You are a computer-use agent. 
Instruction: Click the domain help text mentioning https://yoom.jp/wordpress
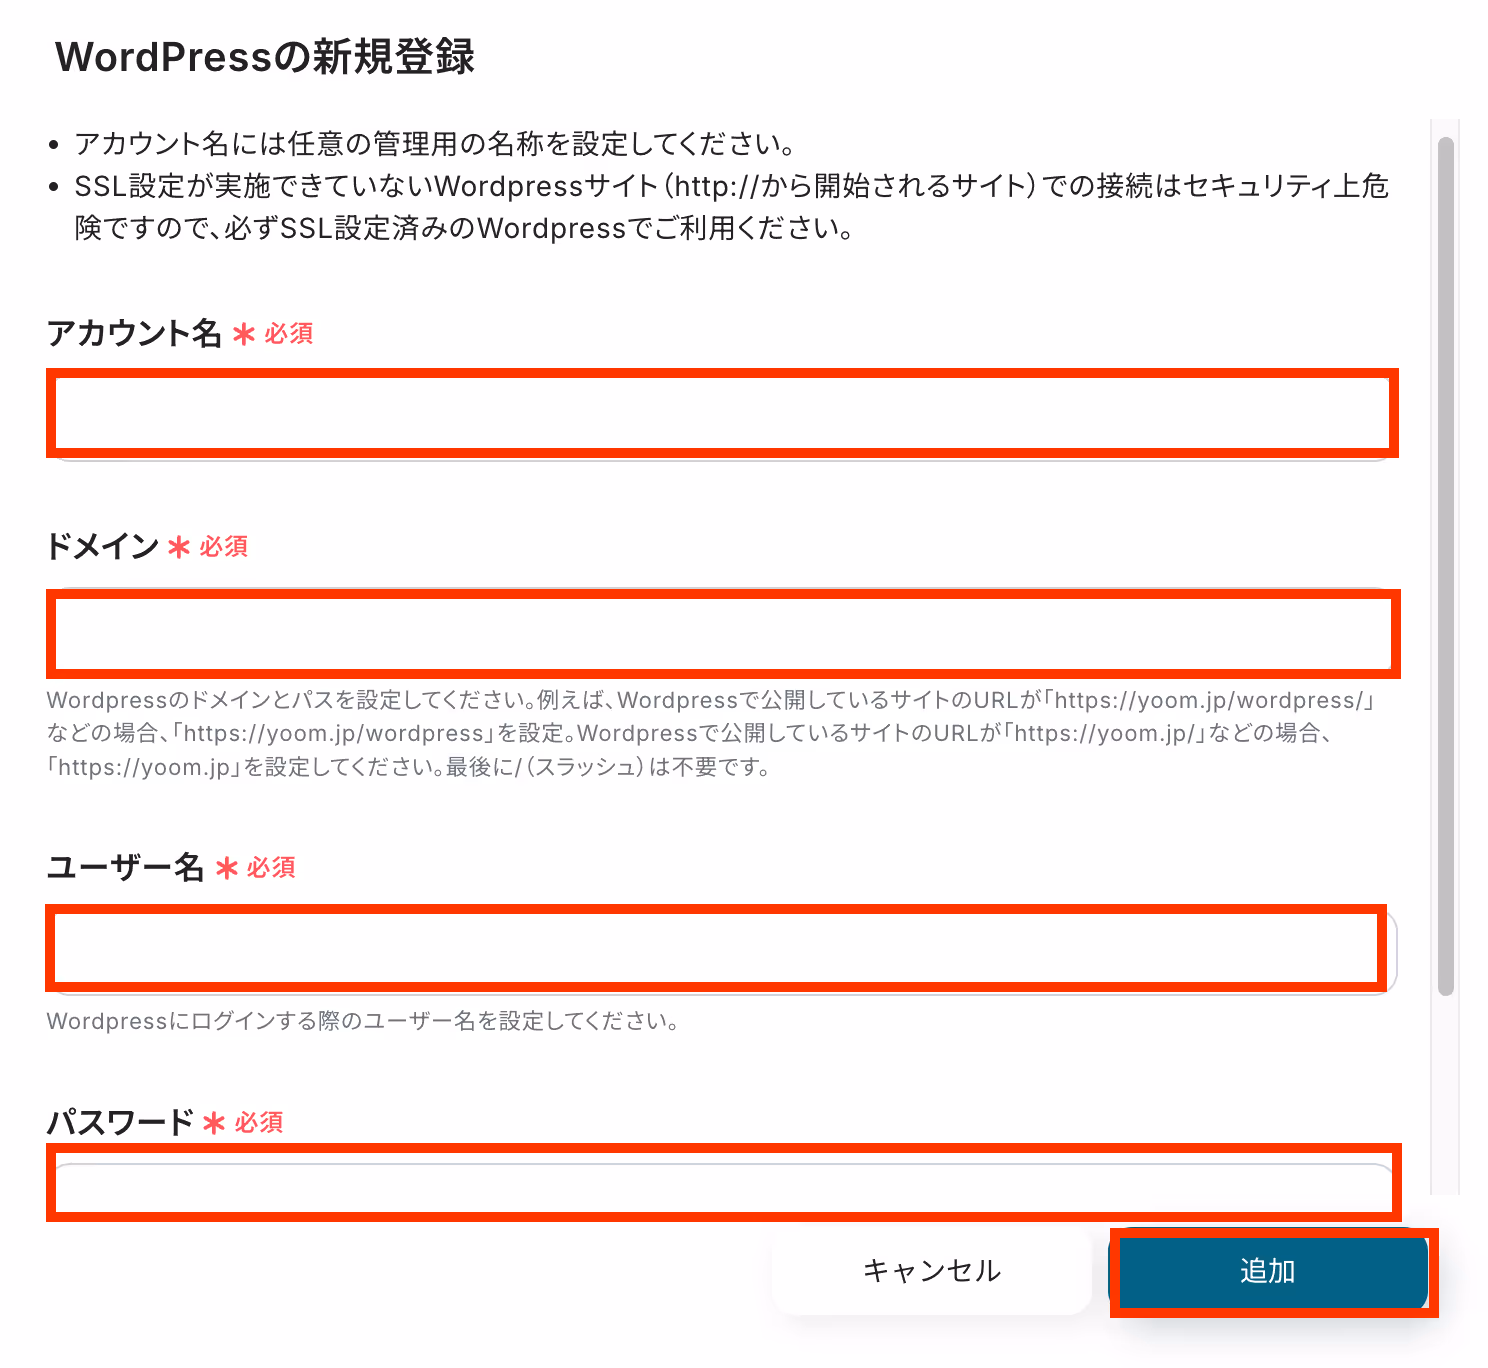pos(712,734)
